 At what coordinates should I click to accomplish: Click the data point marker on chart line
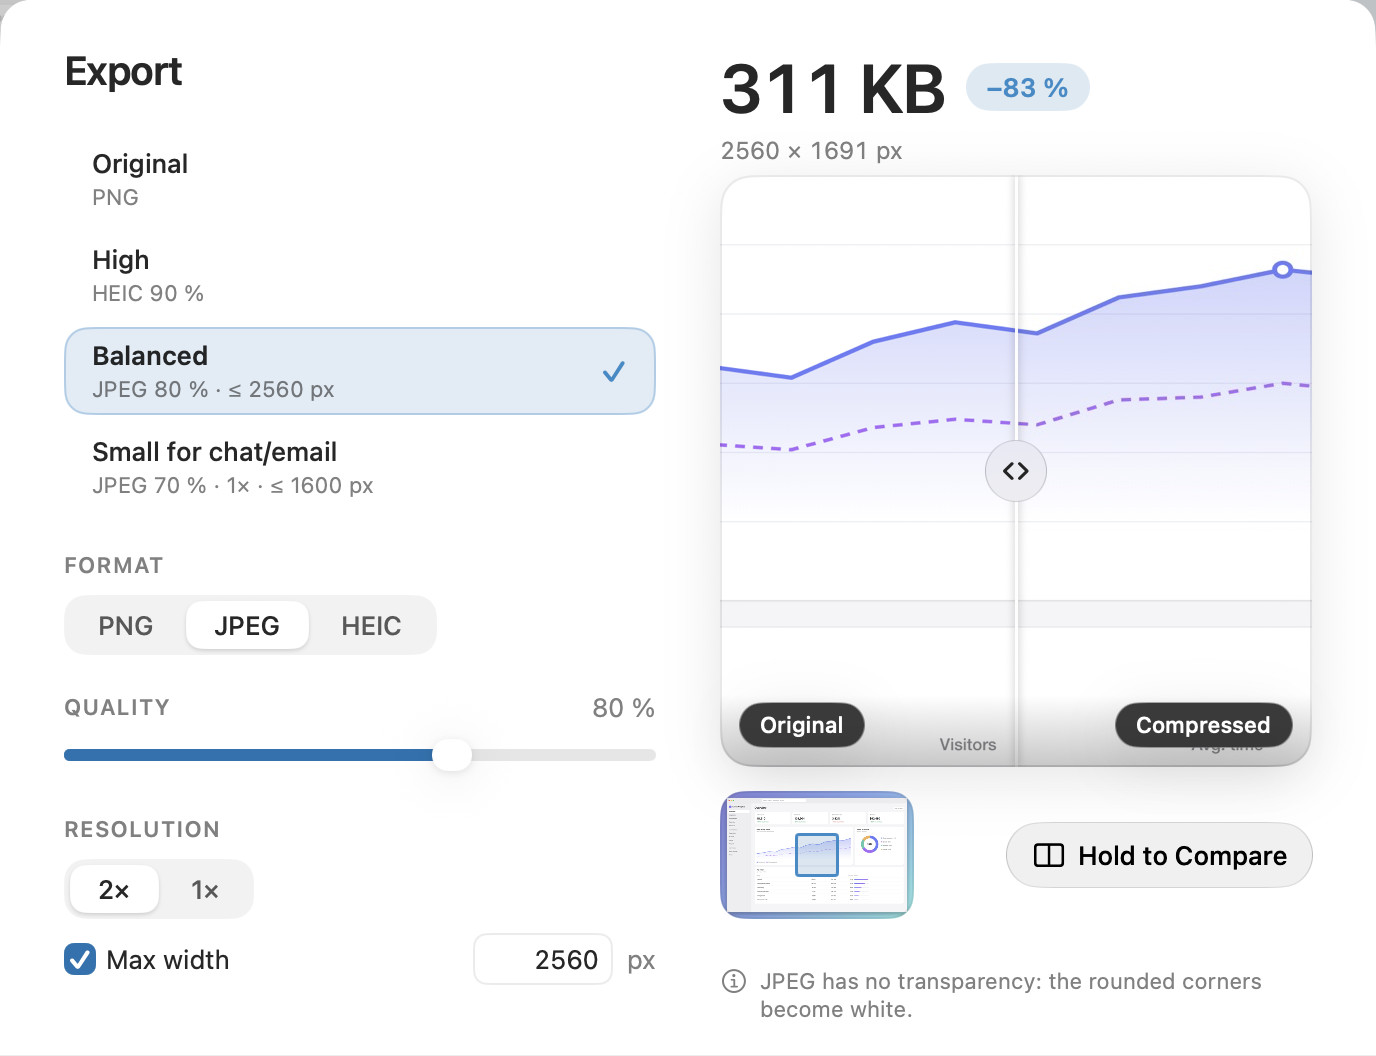(x=1283, y=269)
